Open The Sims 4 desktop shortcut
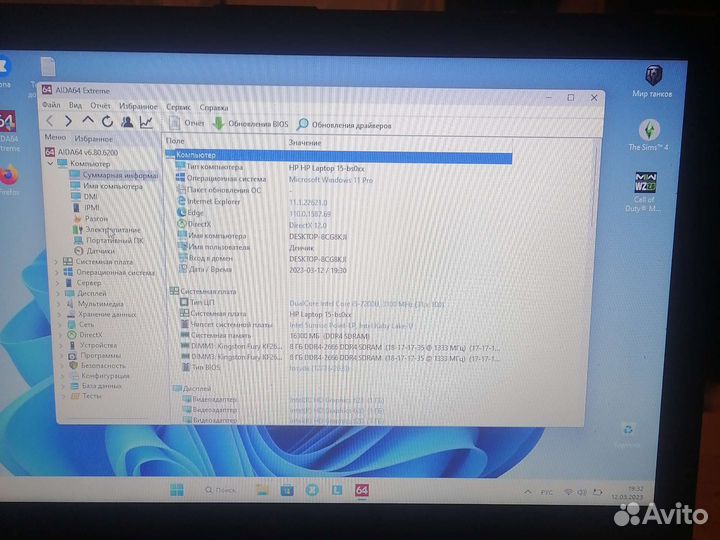This screenshot has width=720, height=540. 648,134
